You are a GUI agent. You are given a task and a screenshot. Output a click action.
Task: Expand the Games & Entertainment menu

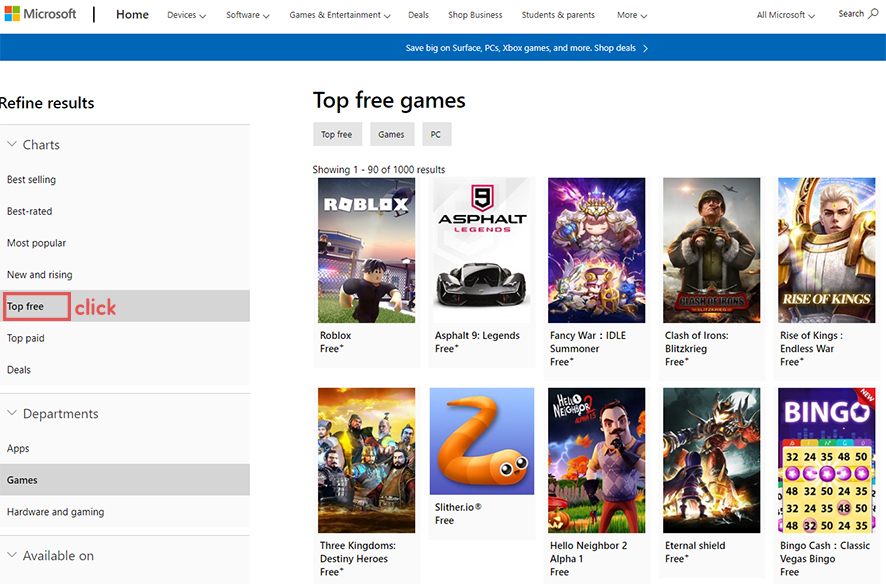[x=340, y=15]
